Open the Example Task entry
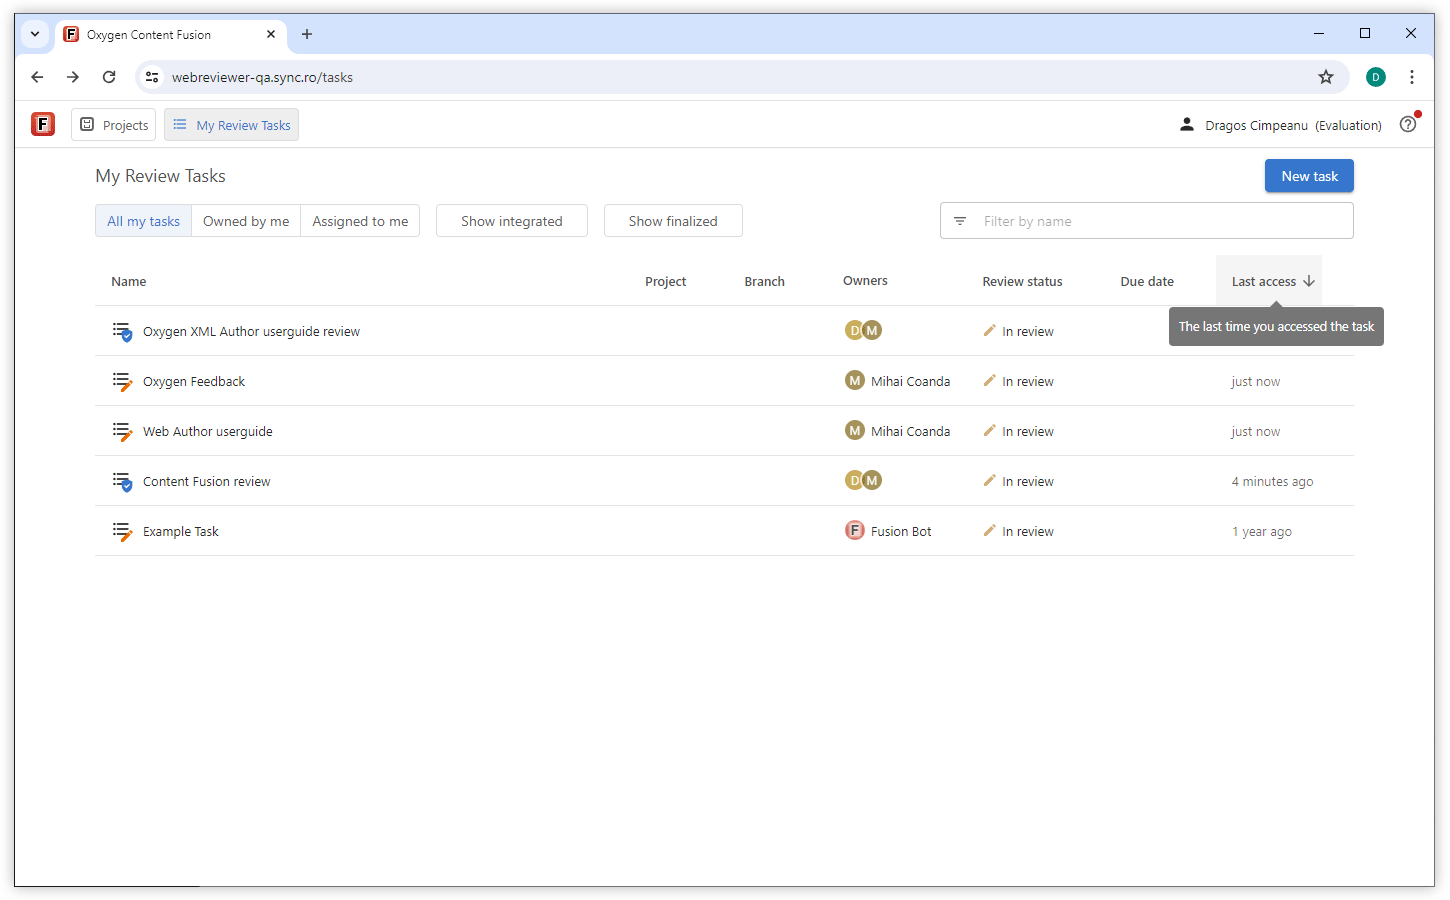The width and height of the screenshot is (1450, 900). tap(181, 532)
